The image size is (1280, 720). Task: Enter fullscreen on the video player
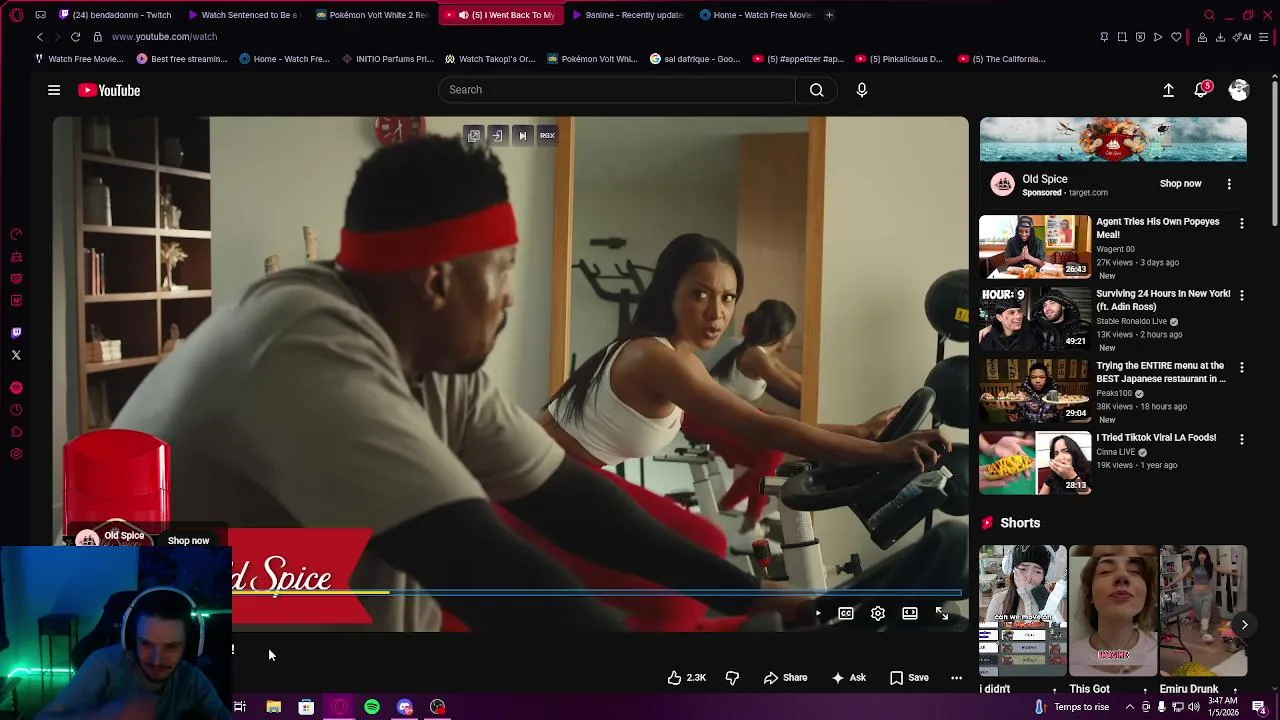tap(942, 613)
